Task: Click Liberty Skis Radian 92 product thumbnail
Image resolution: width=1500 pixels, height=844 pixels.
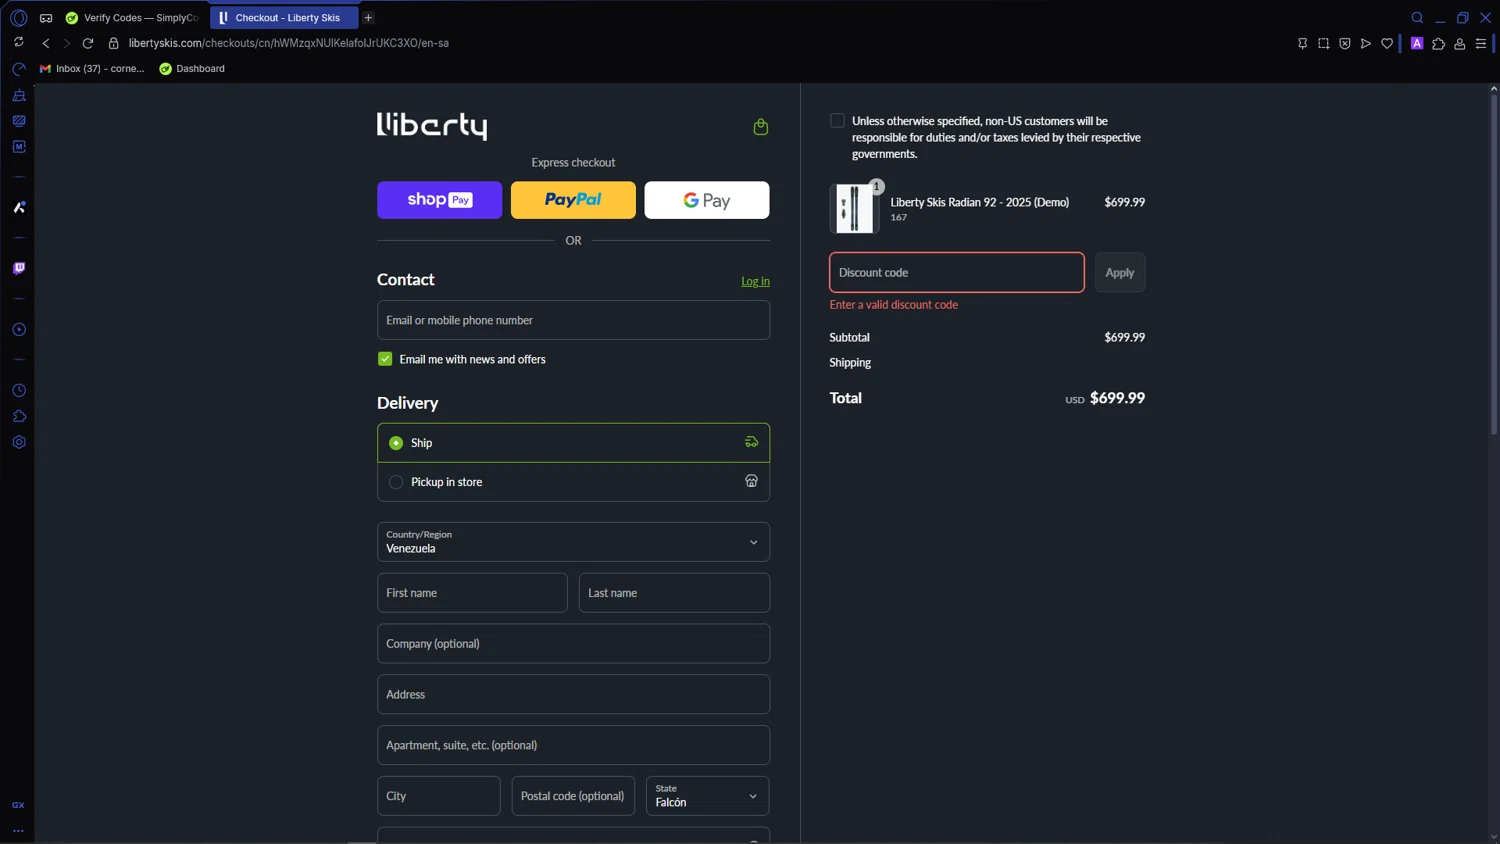Action: pyautogui.click(x=854, y=208)
